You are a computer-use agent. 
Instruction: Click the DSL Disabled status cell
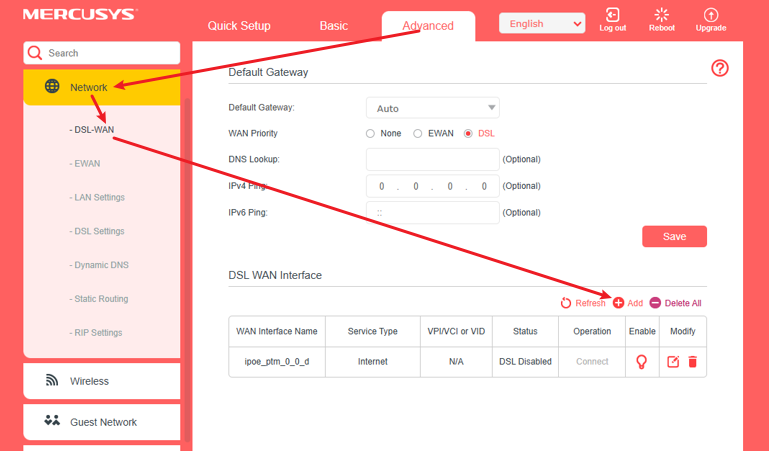pos(525,362)
